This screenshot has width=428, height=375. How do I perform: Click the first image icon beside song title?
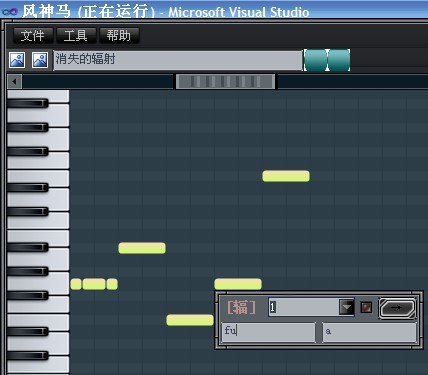tap(17, 60)
